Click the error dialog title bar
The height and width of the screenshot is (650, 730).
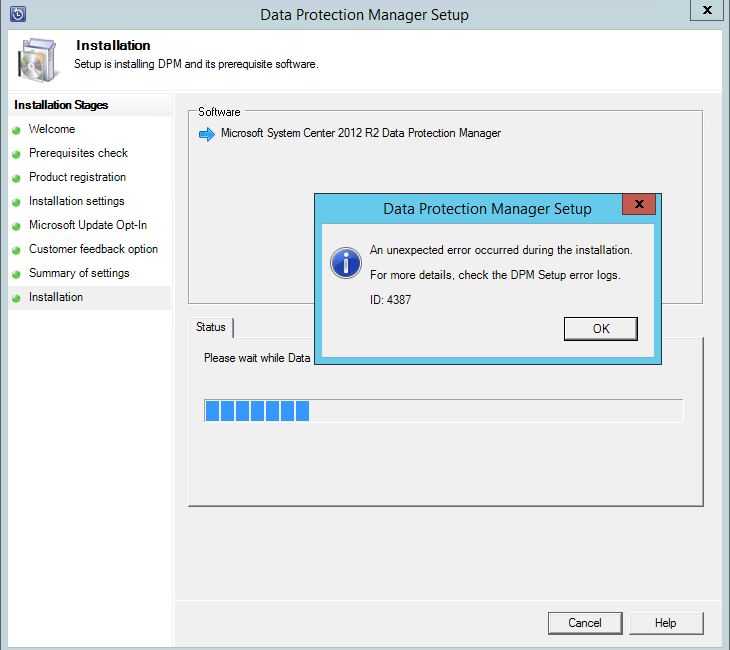coord(487,209)
